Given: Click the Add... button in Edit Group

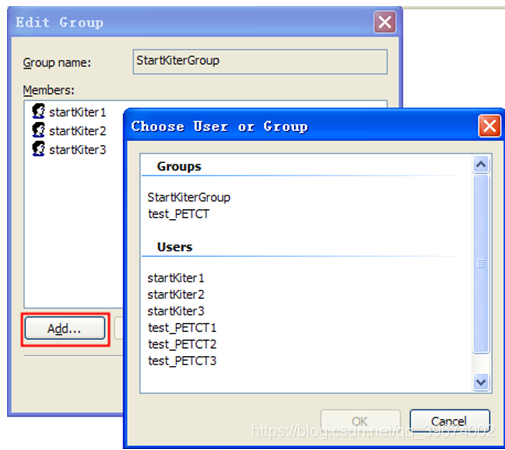Looking at the screenshot, I should (65, 329).
